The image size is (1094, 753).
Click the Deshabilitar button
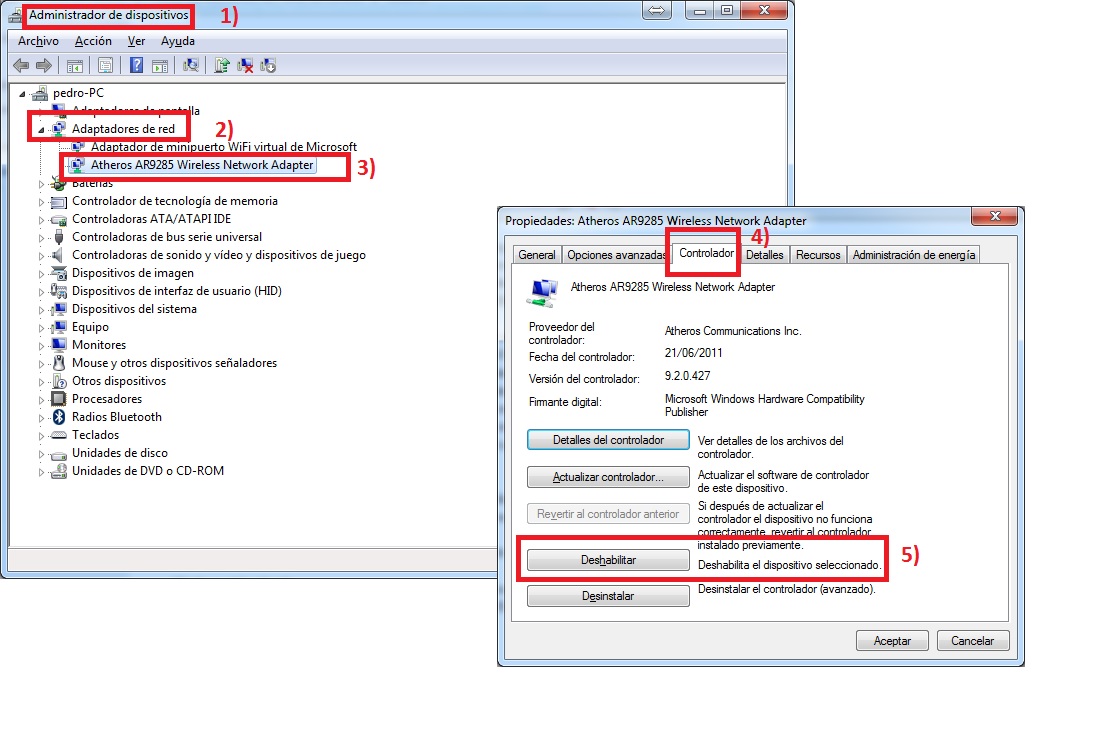coord(608,560)
